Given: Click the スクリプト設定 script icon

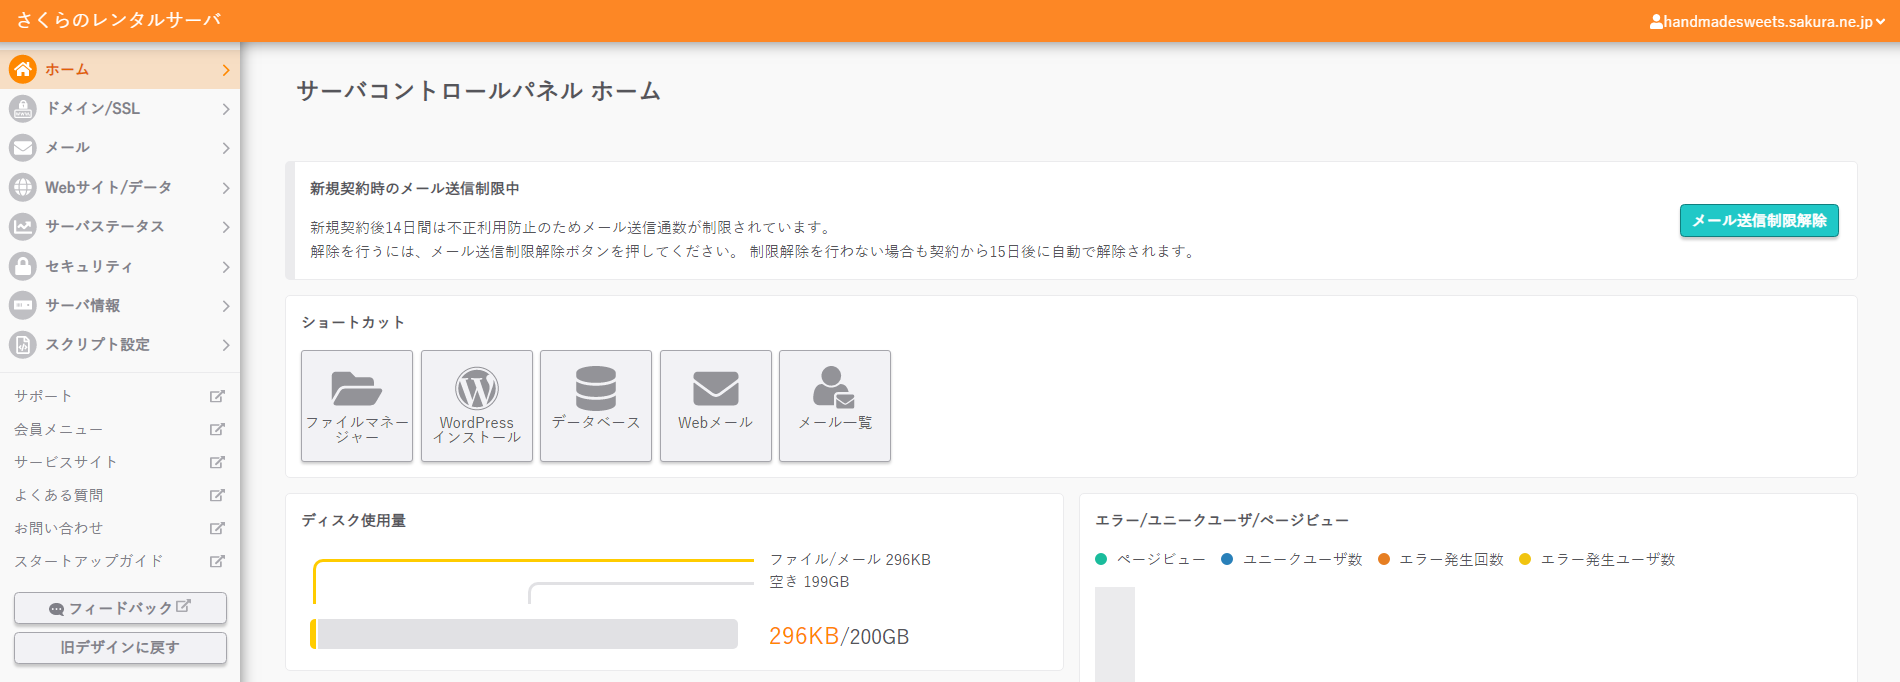Looking at the screenshot, I should (23, 344).
